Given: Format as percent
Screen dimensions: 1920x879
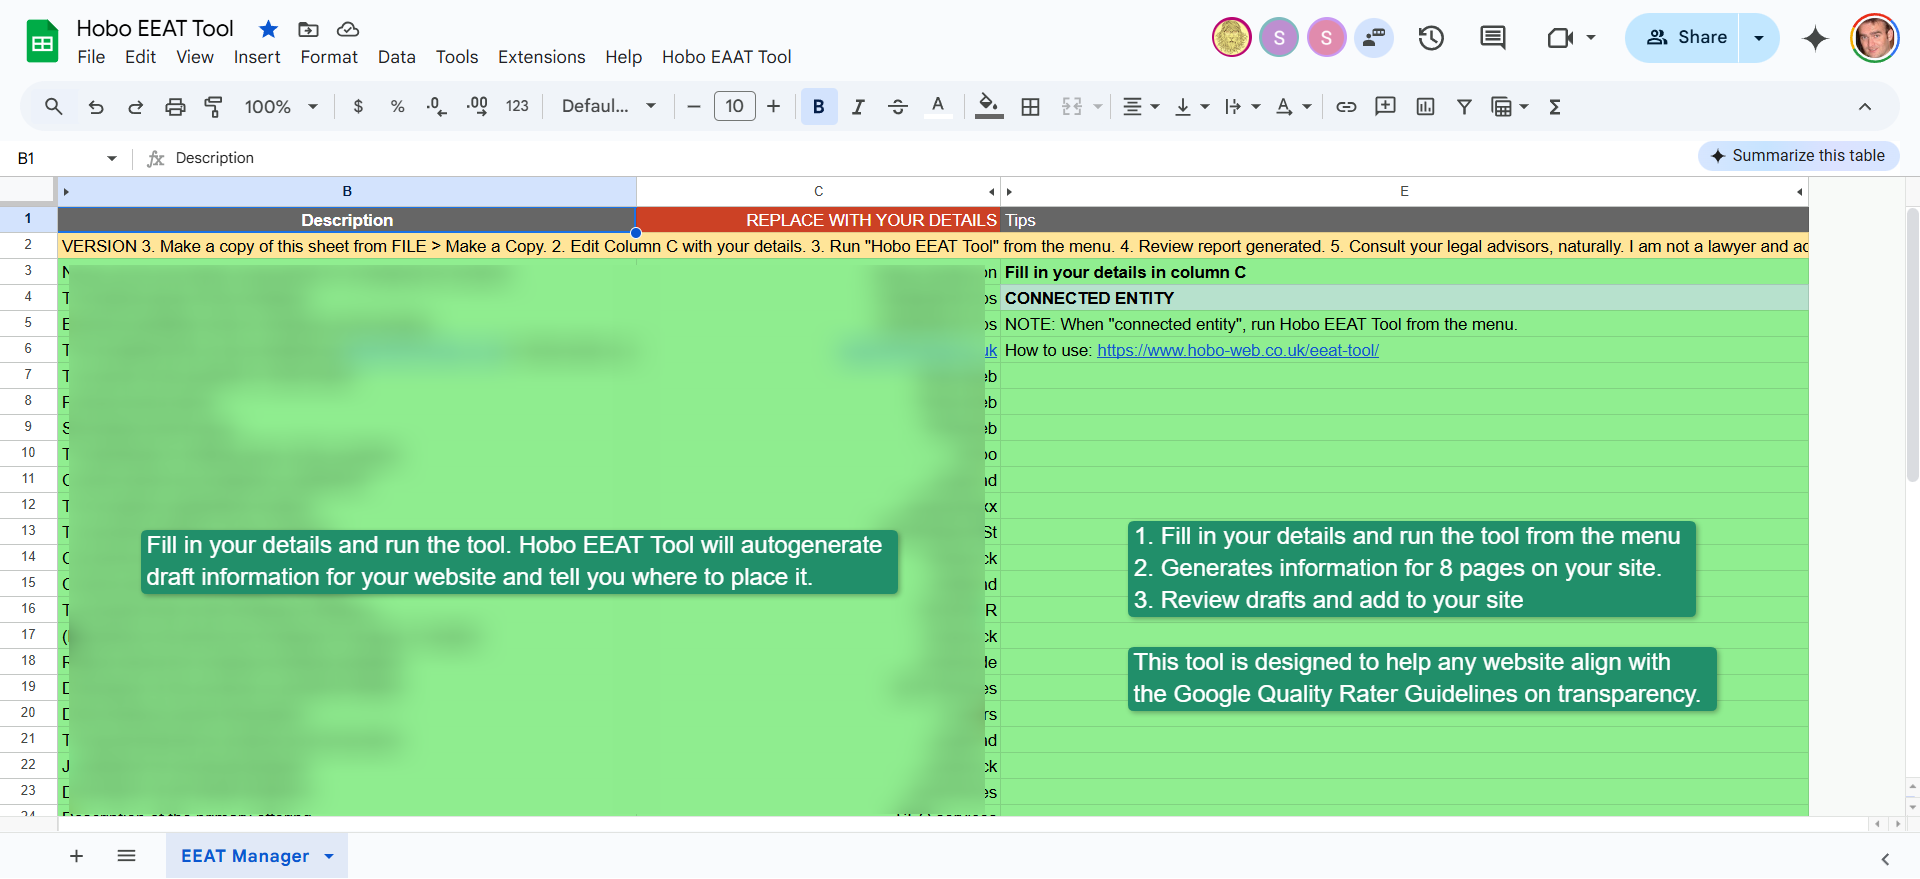Looking at the screenshot, I should [x=397, y=106].
